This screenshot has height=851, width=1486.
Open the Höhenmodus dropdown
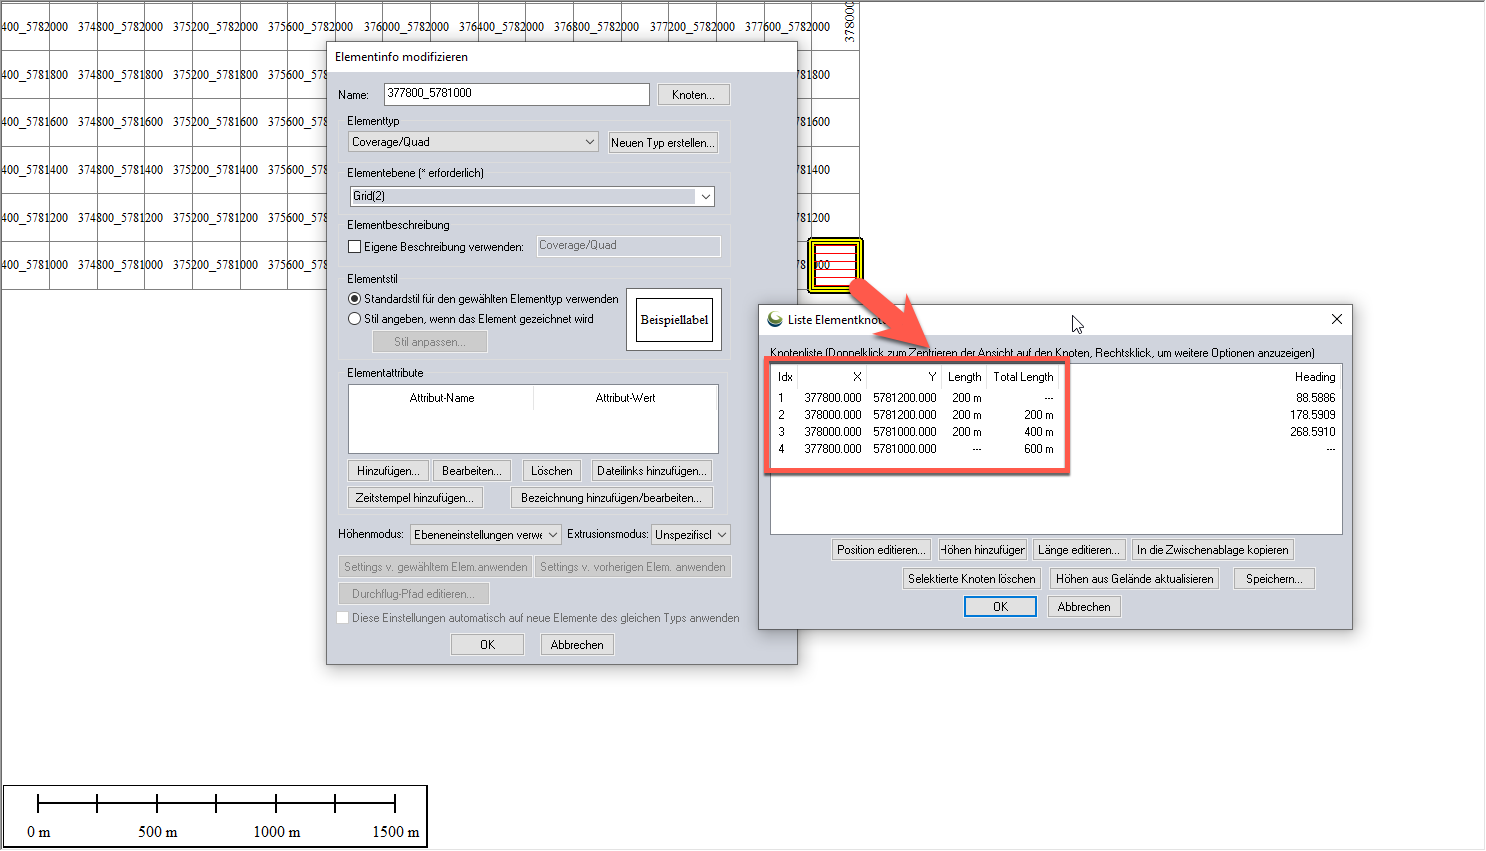(486, 535)
